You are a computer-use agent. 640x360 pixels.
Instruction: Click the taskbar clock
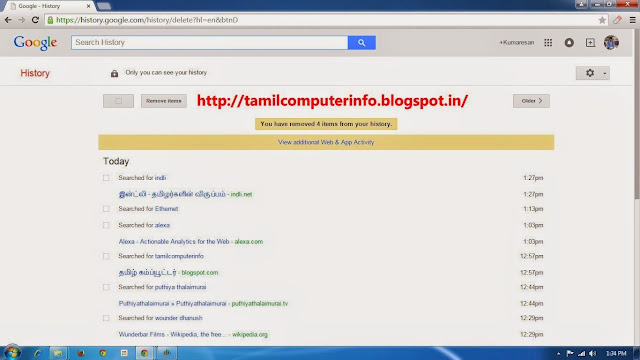(x=616, y=353)
